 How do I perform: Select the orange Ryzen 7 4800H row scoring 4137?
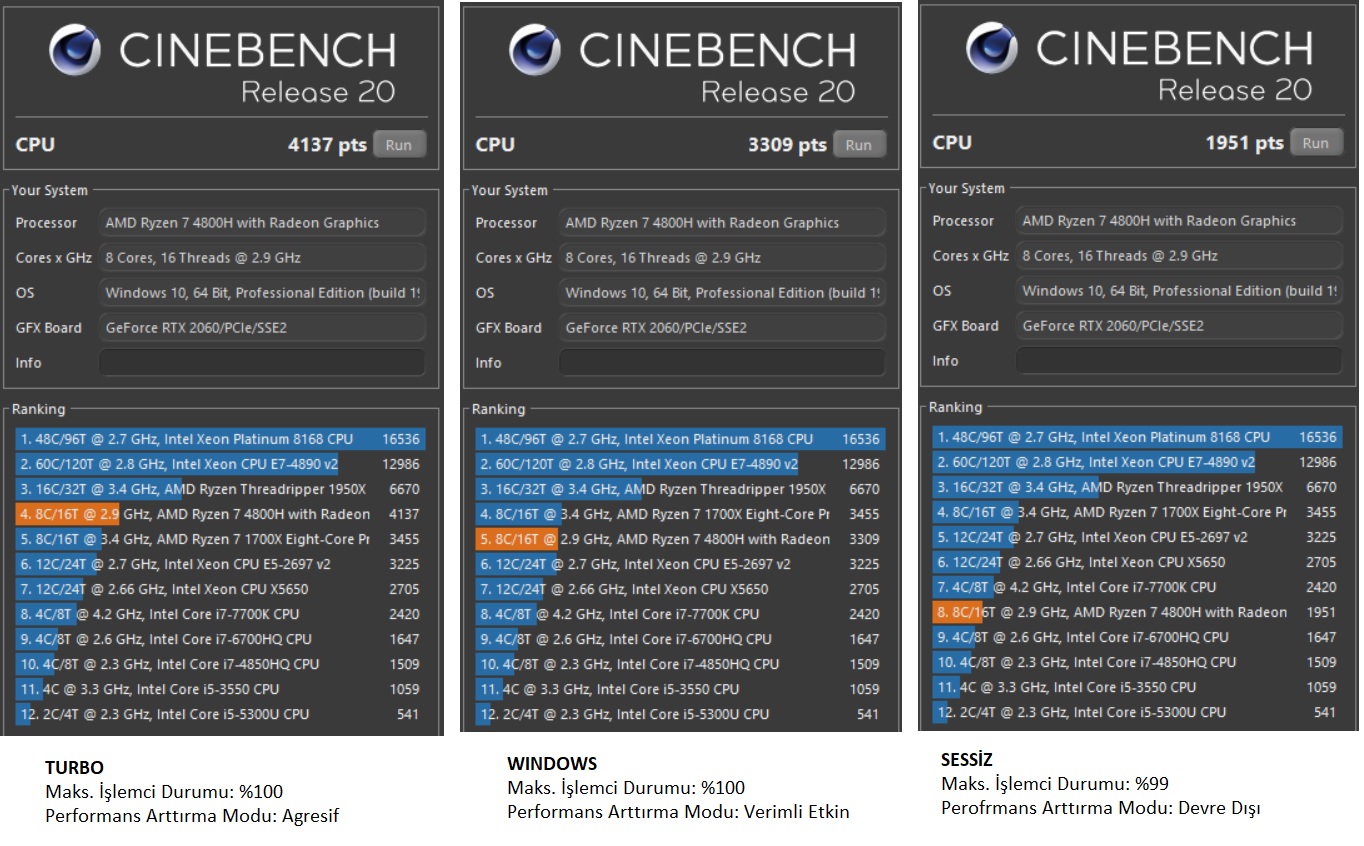pos(220,514)
